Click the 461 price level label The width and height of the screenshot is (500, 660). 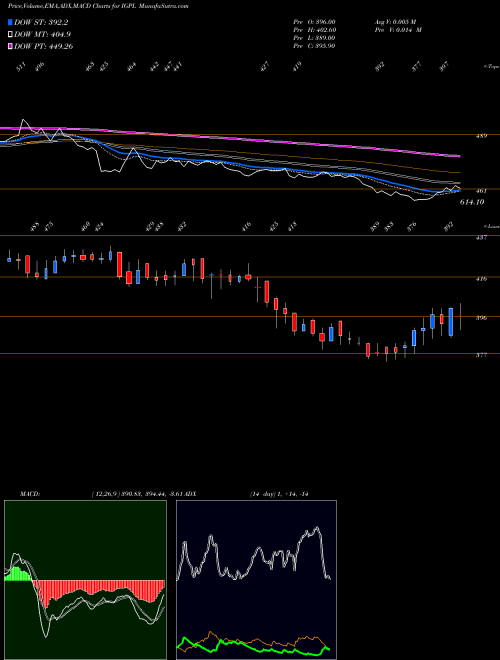[x=481, y=191]
